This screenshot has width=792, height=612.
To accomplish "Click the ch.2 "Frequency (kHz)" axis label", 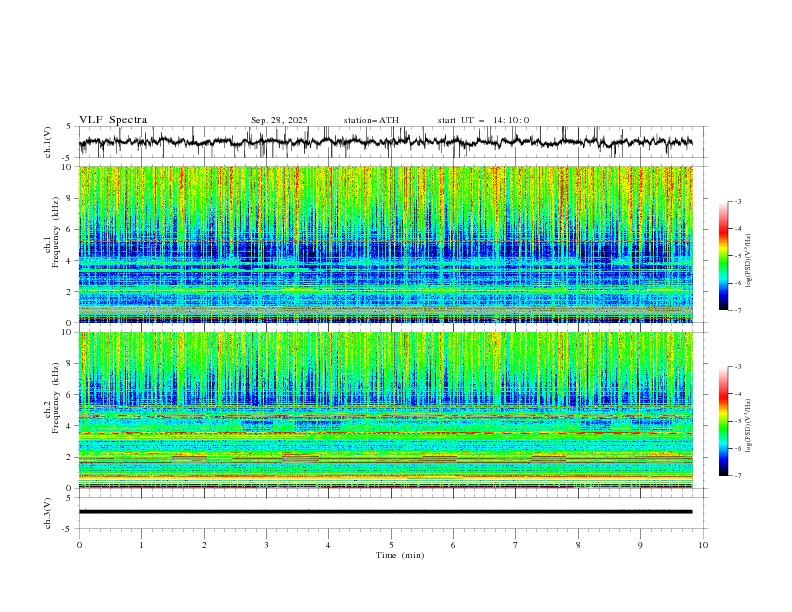I will (56, 397).
